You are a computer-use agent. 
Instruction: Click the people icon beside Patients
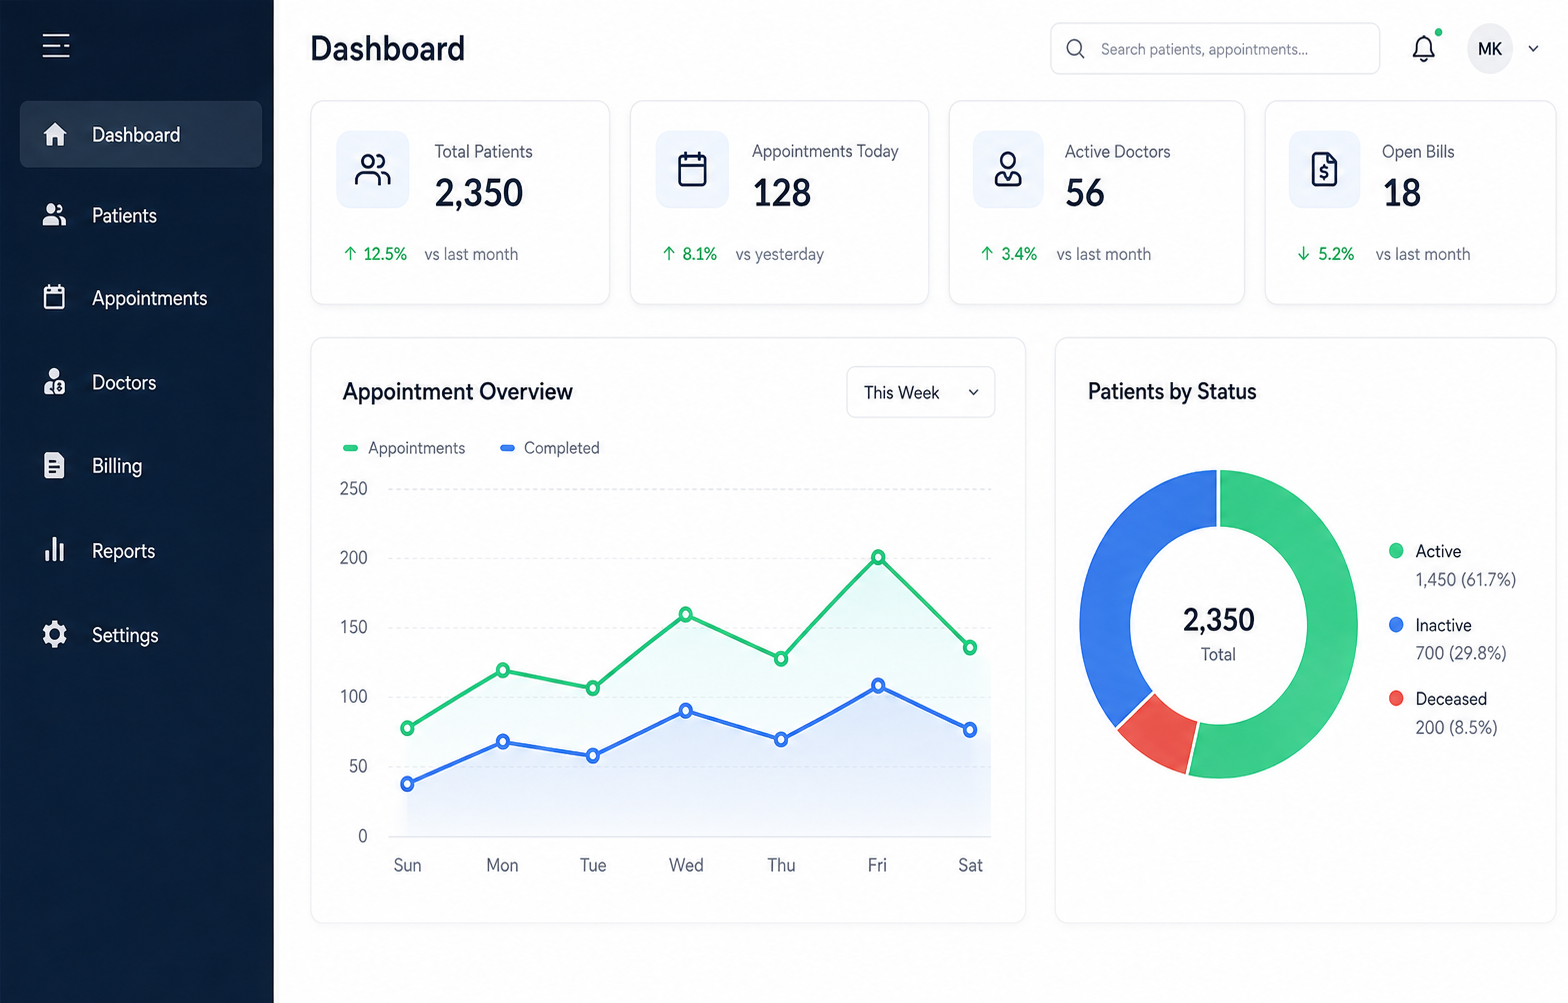coord(54,215)
